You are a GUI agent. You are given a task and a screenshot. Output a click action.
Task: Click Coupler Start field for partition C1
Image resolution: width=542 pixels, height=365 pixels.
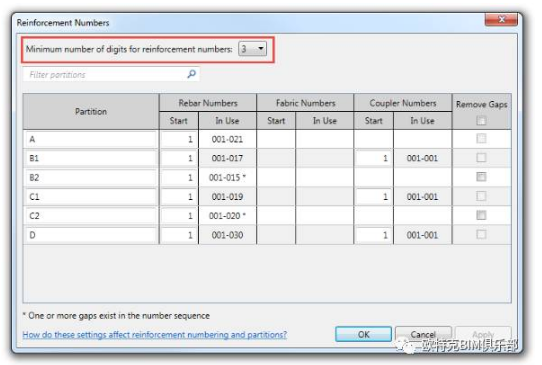click(x=374, y=197)
